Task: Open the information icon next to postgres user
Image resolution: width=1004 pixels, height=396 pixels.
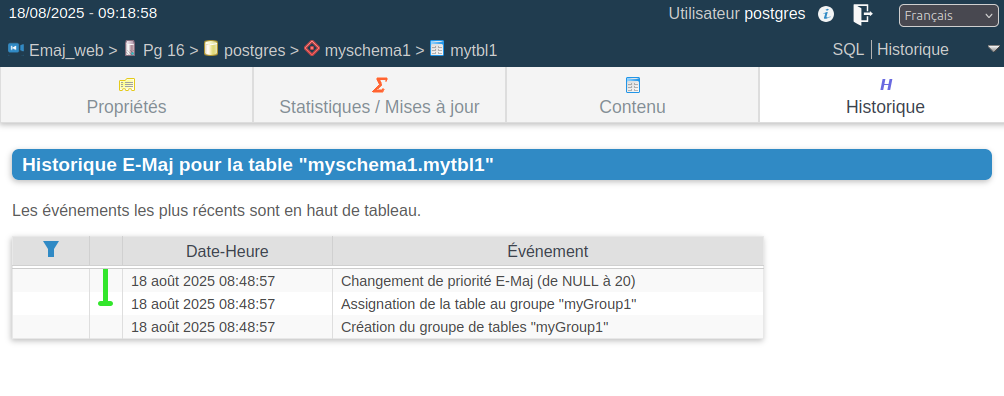Action: pos(826,14)
